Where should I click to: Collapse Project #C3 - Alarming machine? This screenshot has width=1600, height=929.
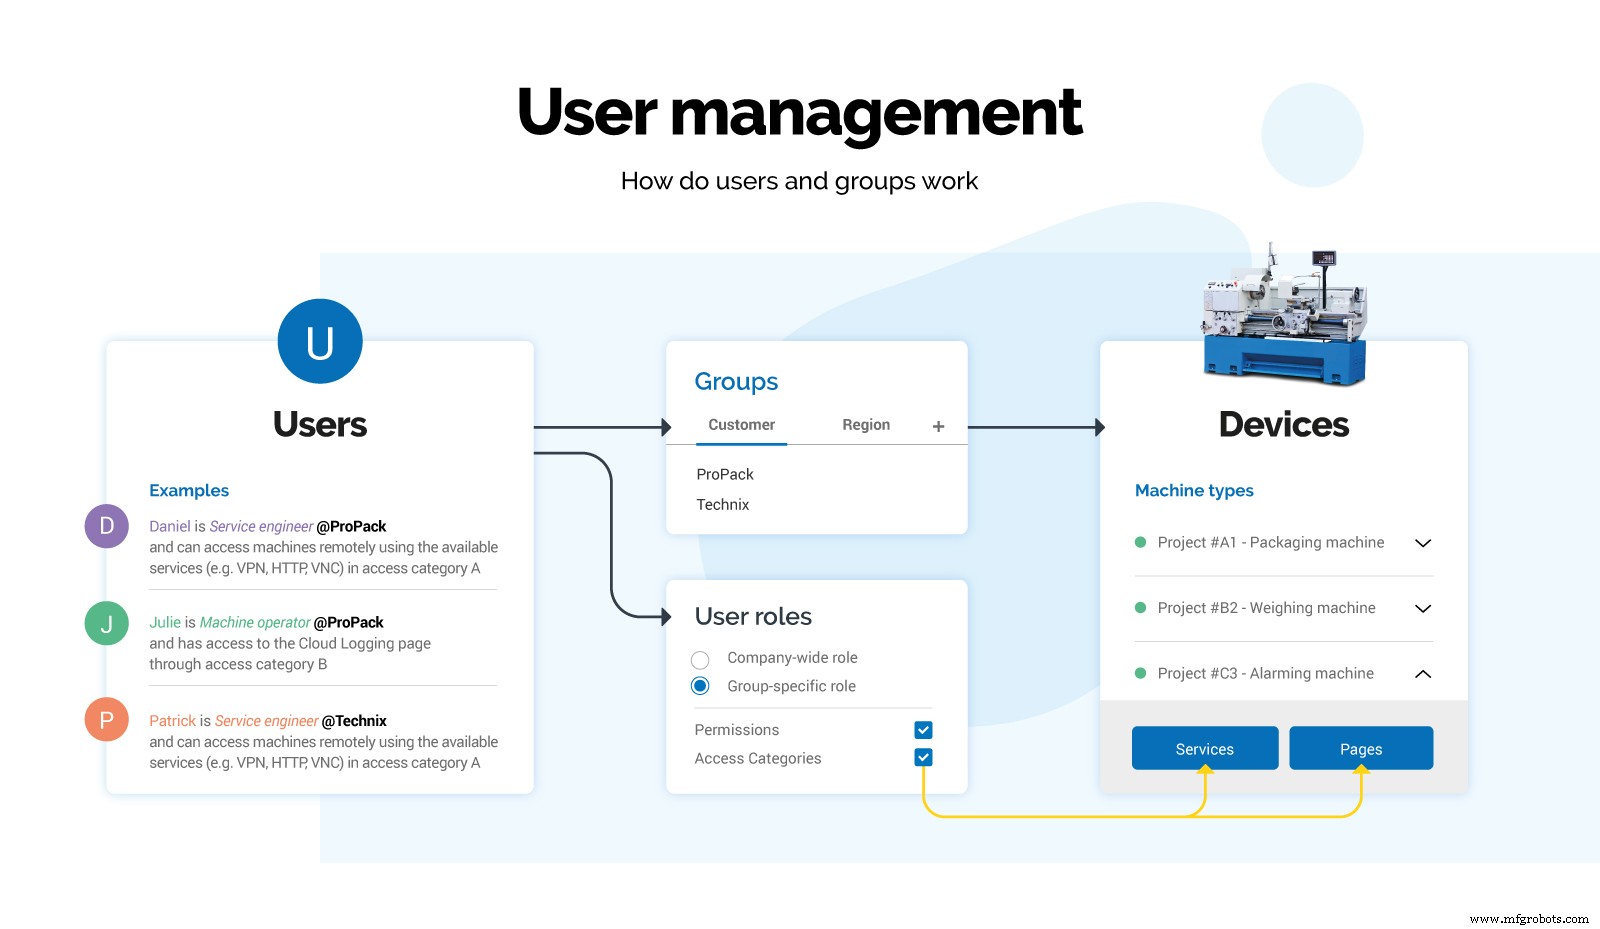pos(1424,673)
